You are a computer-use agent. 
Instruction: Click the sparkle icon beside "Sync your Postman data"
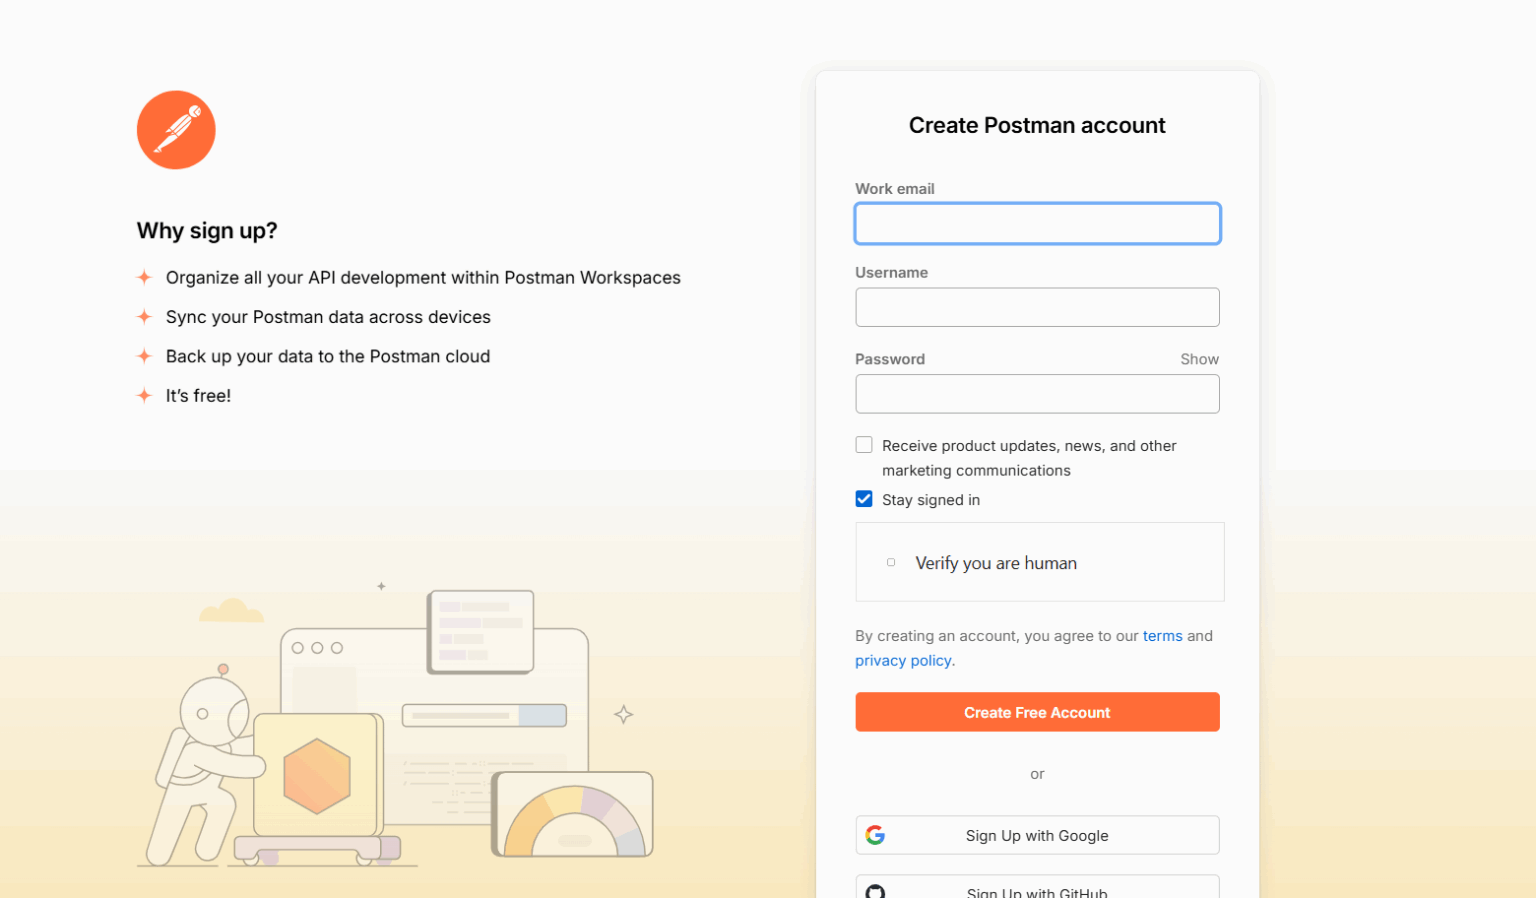click(x=144, y=317)
